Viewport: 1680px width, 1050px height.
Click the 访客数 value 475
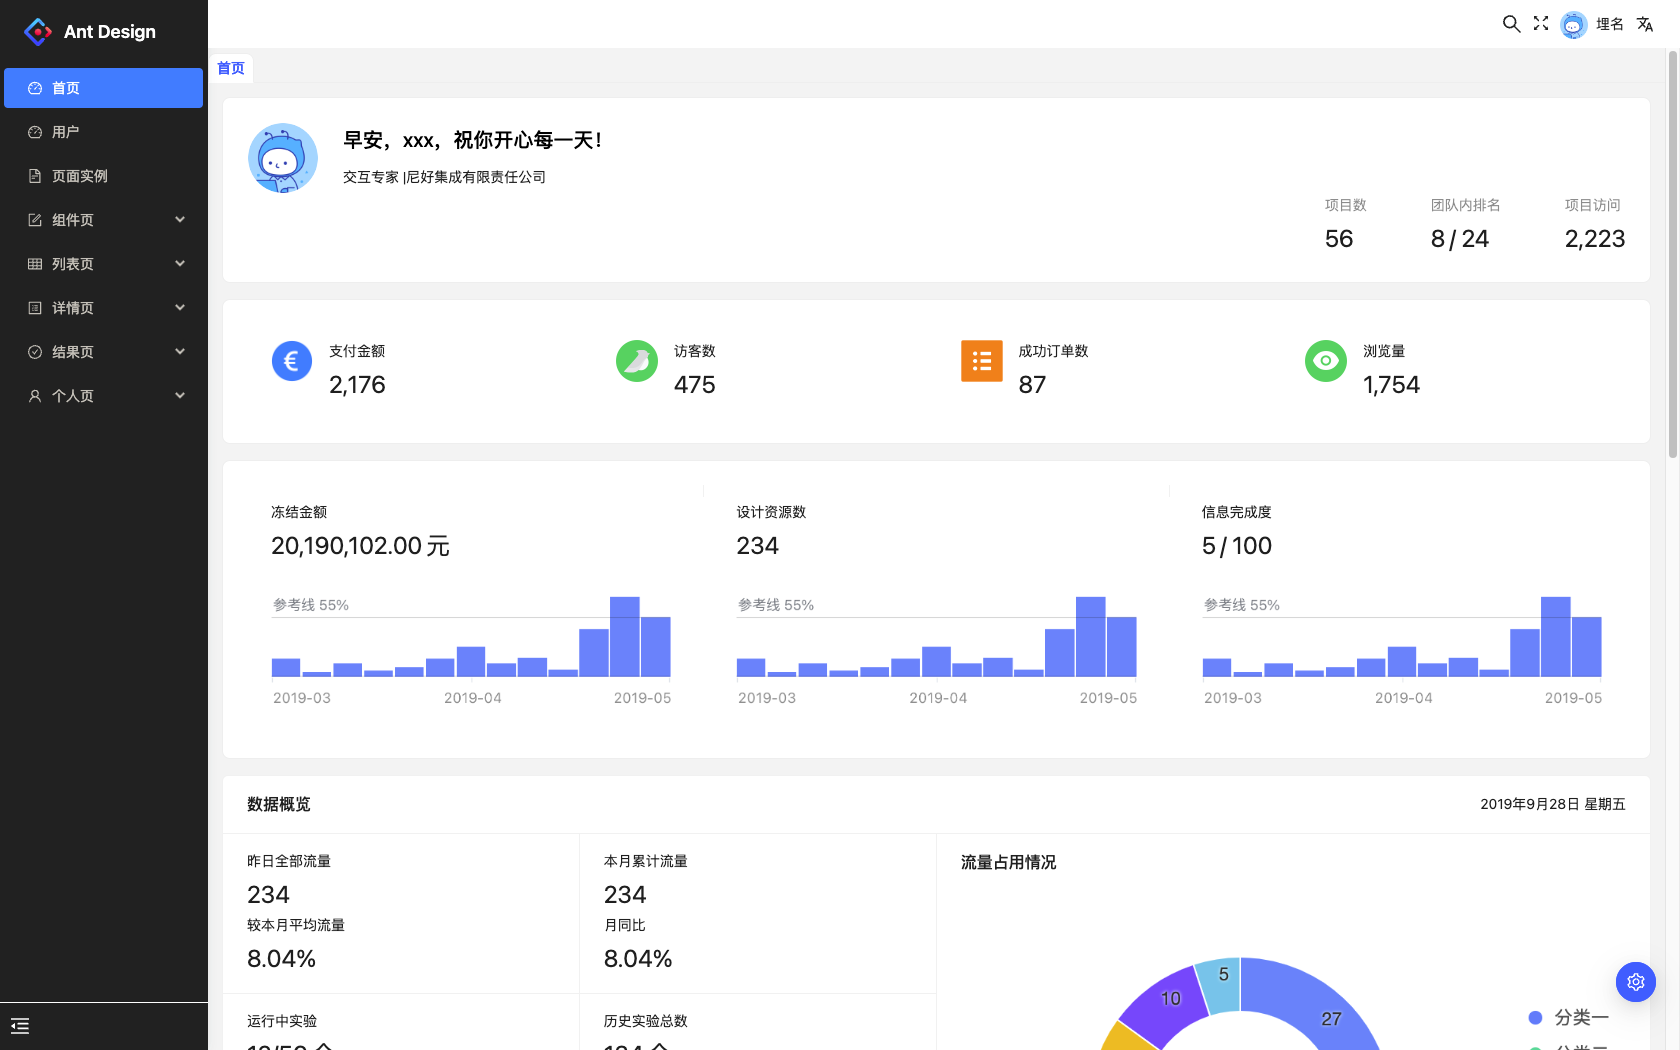pos(695,385)
